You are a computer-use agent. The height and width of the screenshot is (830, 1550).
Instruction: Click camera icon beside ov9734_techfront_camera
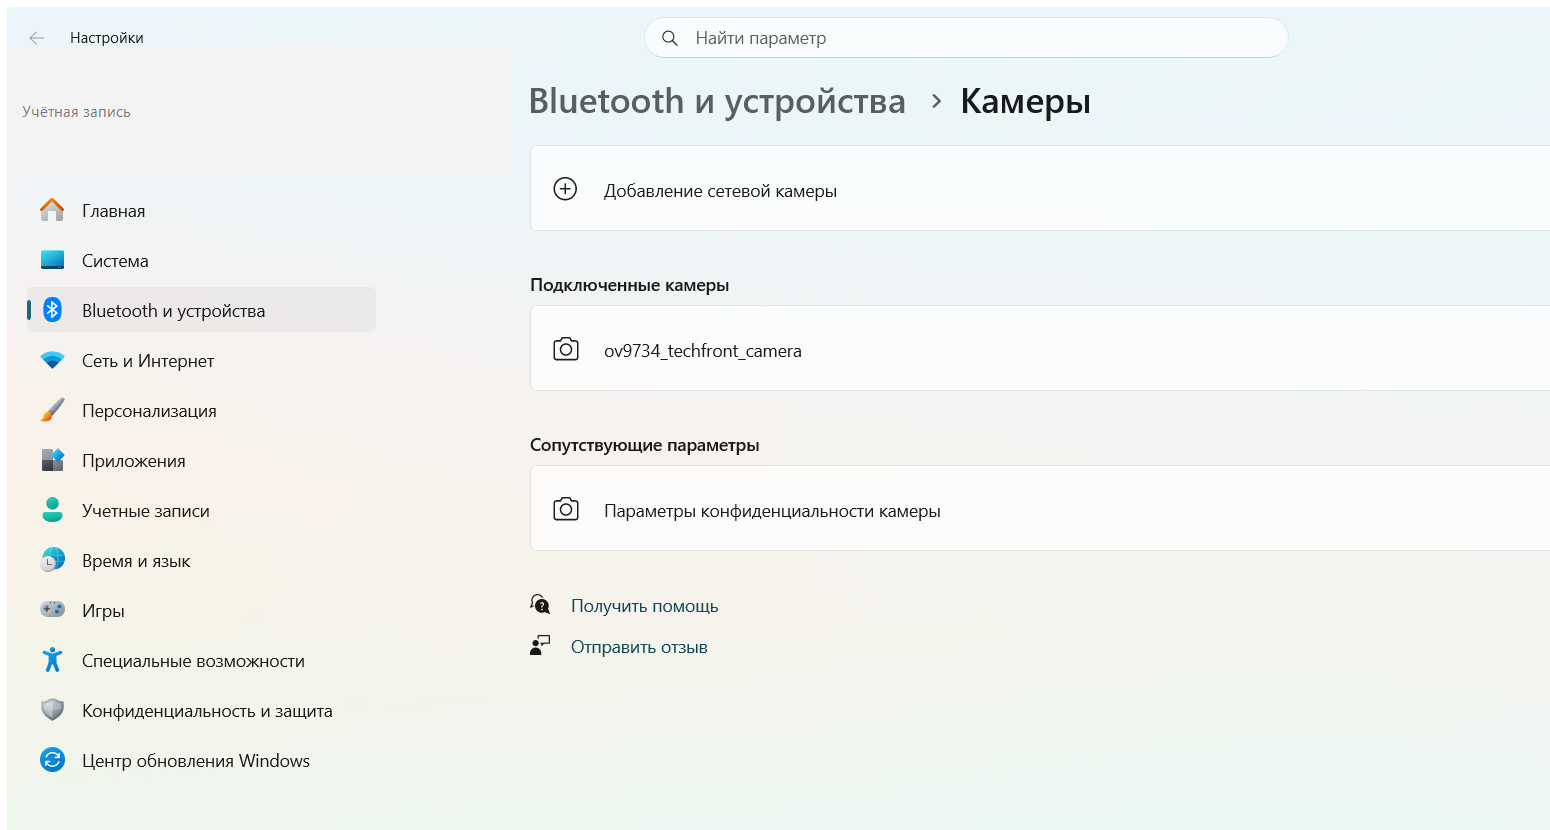tap(566, 349)
